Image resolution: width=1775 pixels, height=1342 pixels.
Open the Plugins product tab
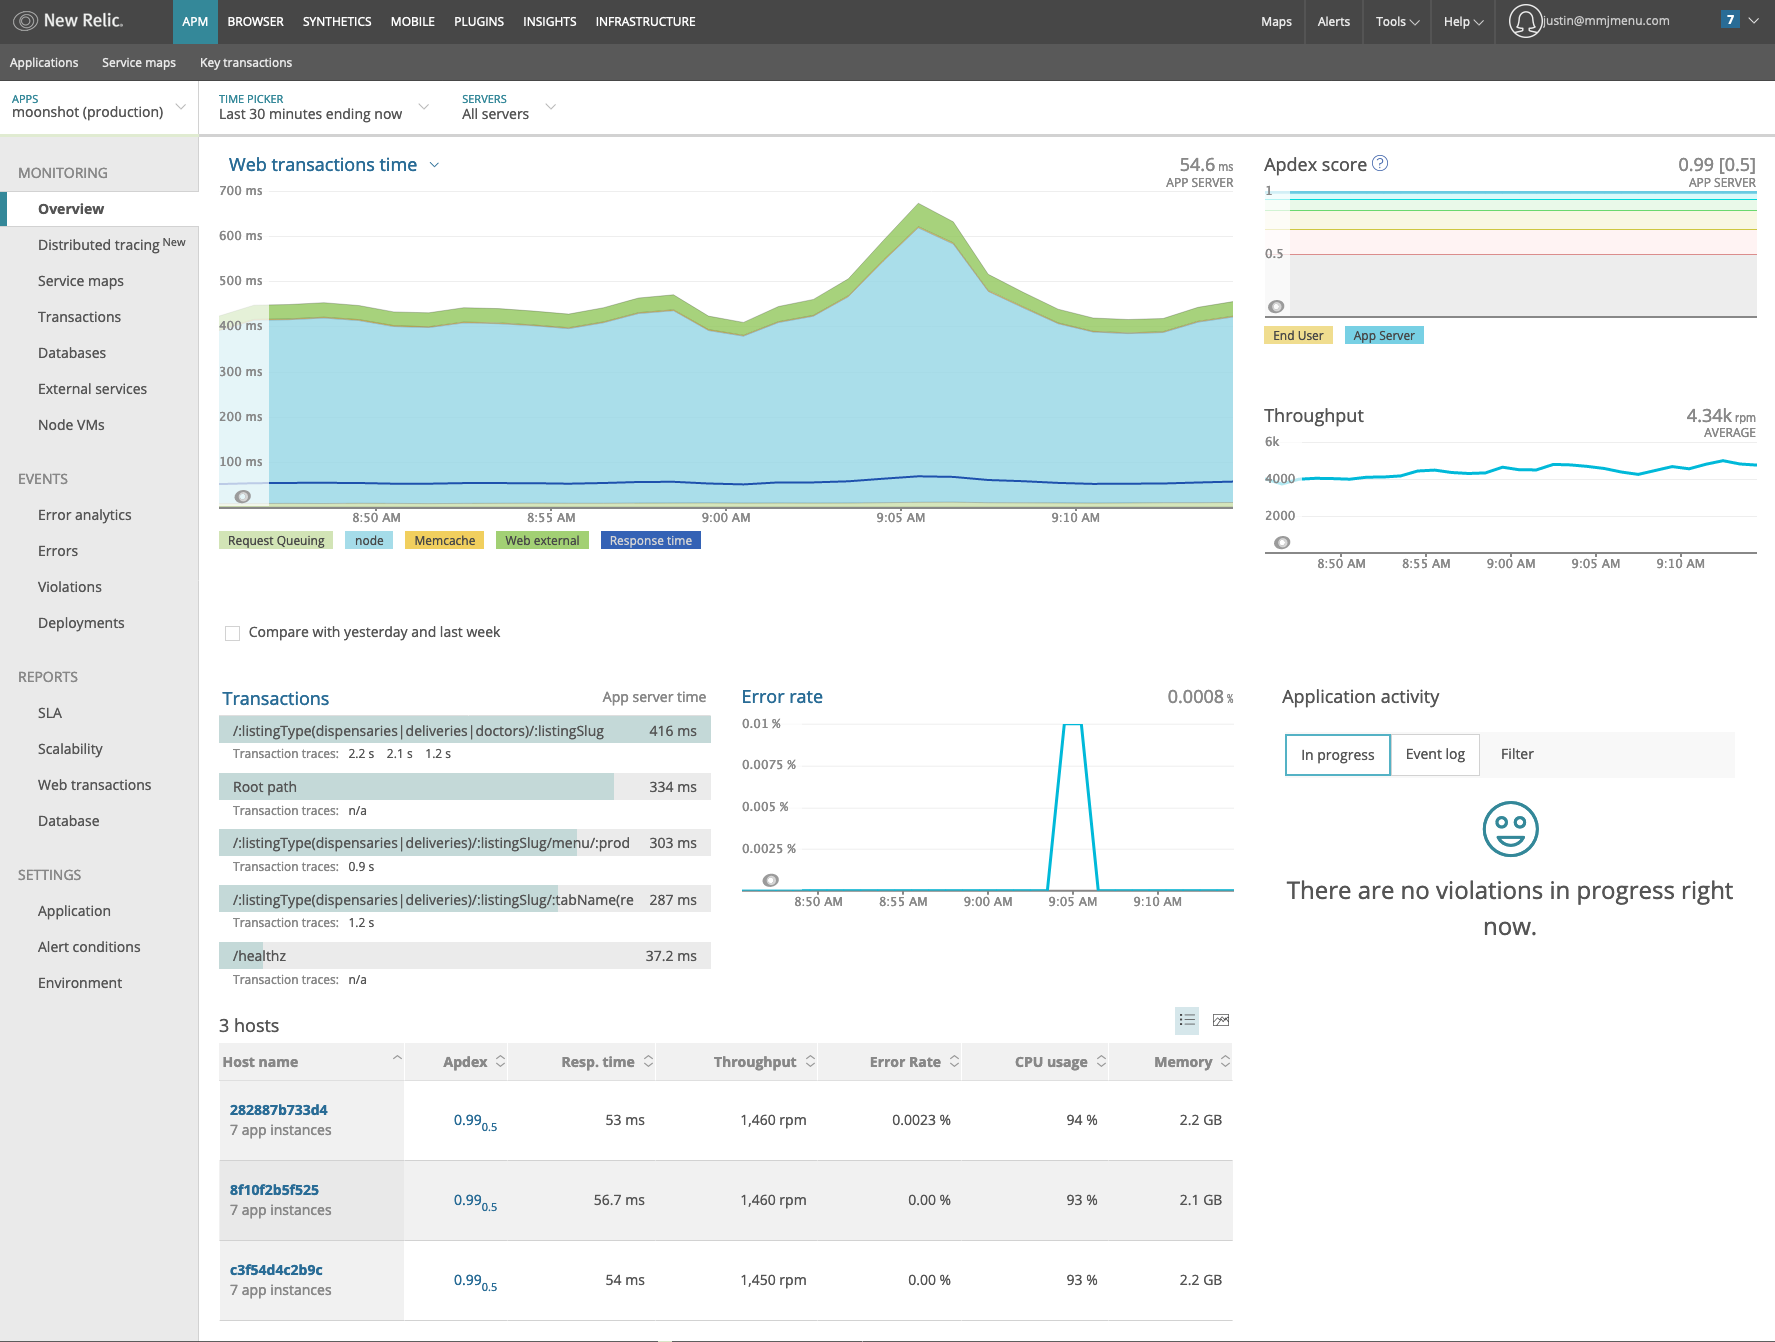pos(479,22)
